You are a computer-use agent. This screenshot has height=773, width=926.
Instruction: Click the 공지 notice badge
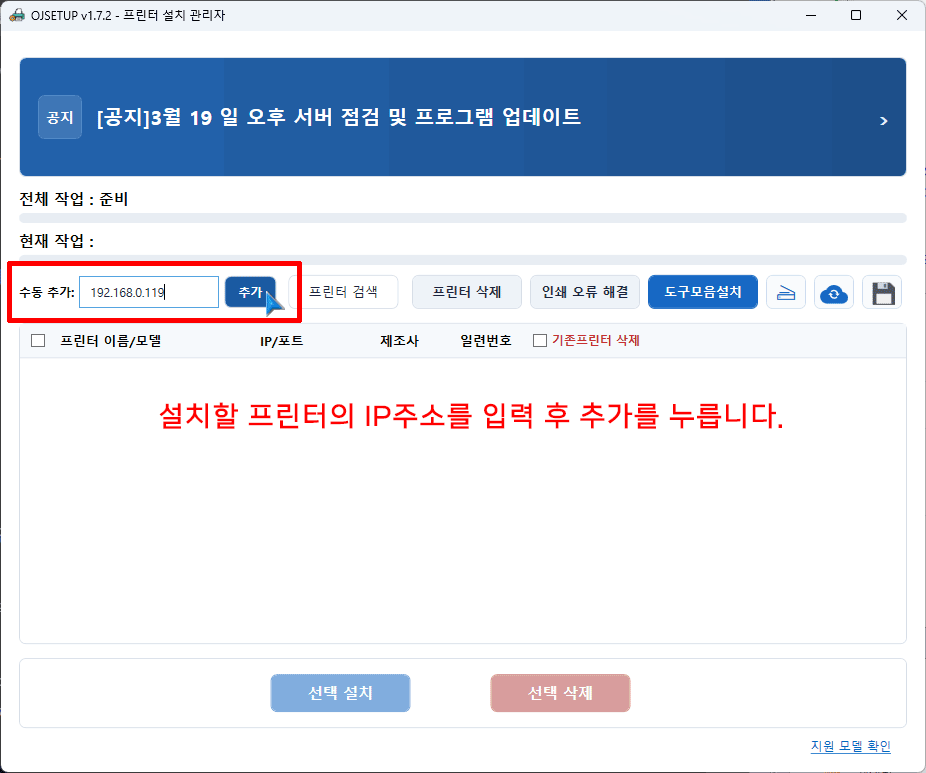pyautogui.click(x=60, y=117)
